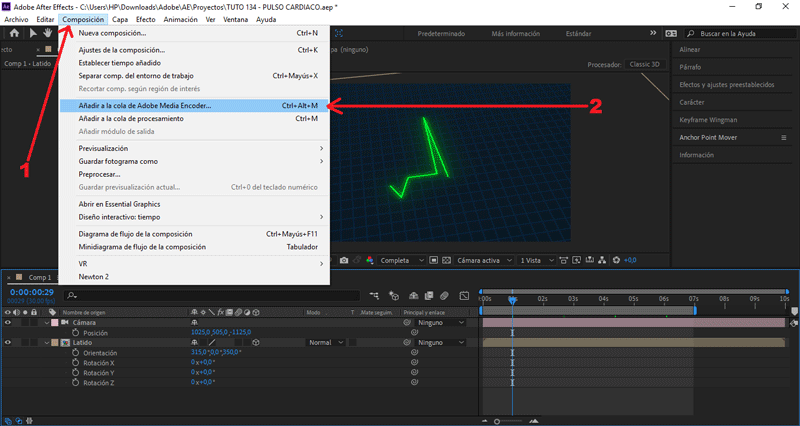Toggle the frame blending icon in timeline

point(429,296)
